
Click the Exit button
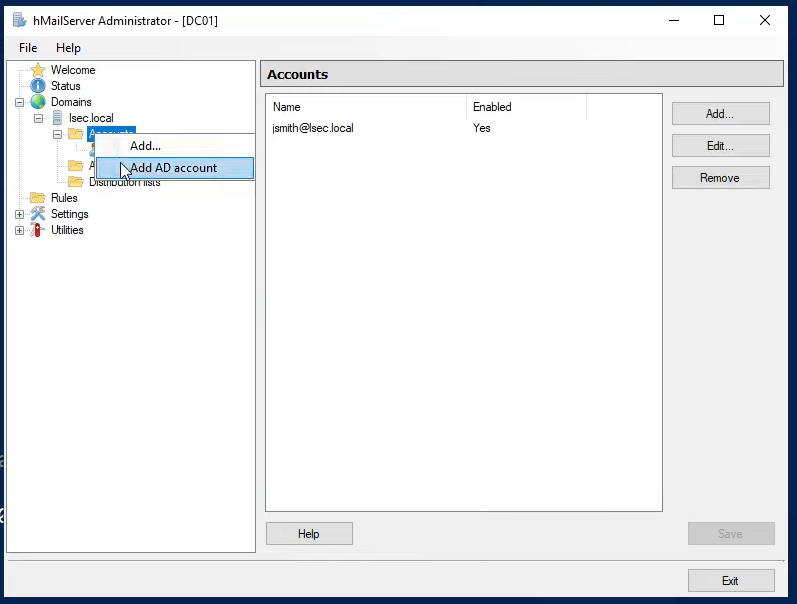click(x=731, y=581)
